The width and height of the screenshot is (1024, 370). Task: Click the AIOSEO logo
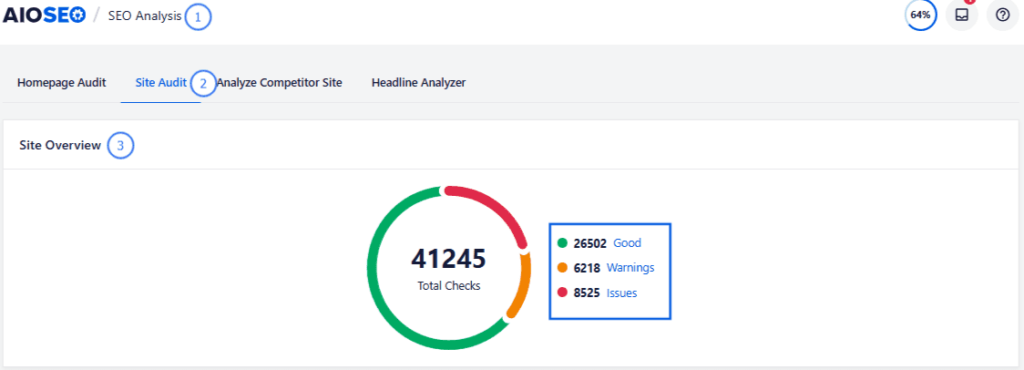44,16
